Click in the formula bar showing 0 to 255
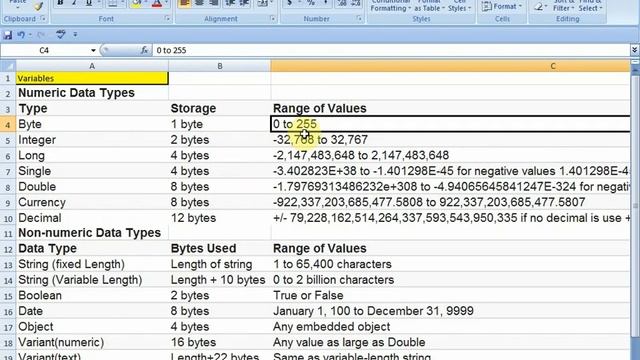This screenshot has height=360, width=640. pyautogui.click(x=391, y=50)
